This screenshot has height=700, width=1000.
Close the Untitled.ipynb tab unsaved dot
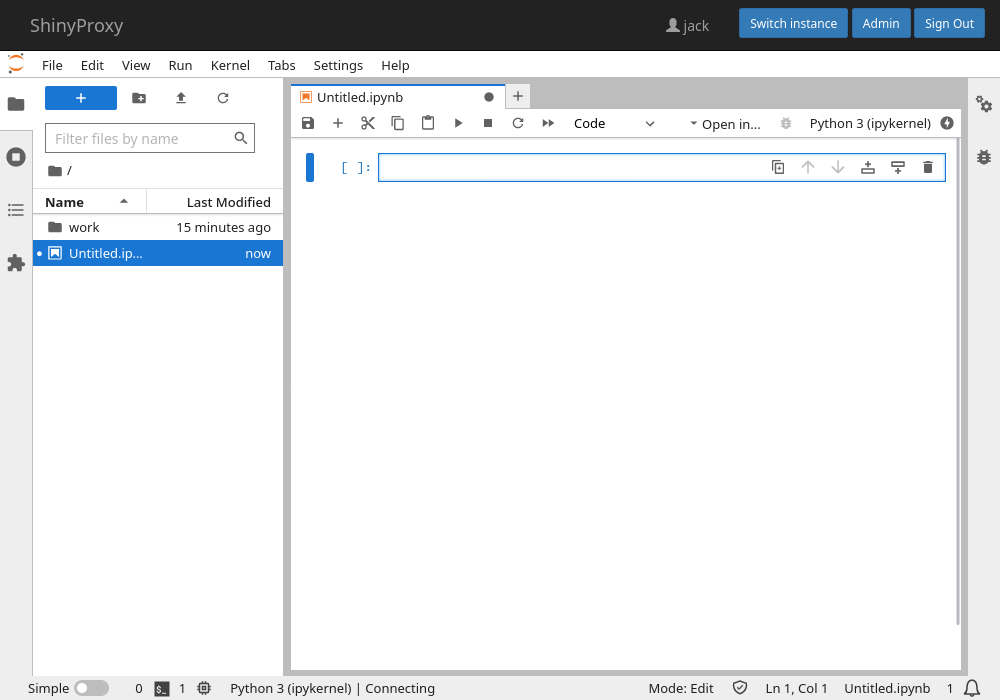pyautogui.click(x=489, y=98)
